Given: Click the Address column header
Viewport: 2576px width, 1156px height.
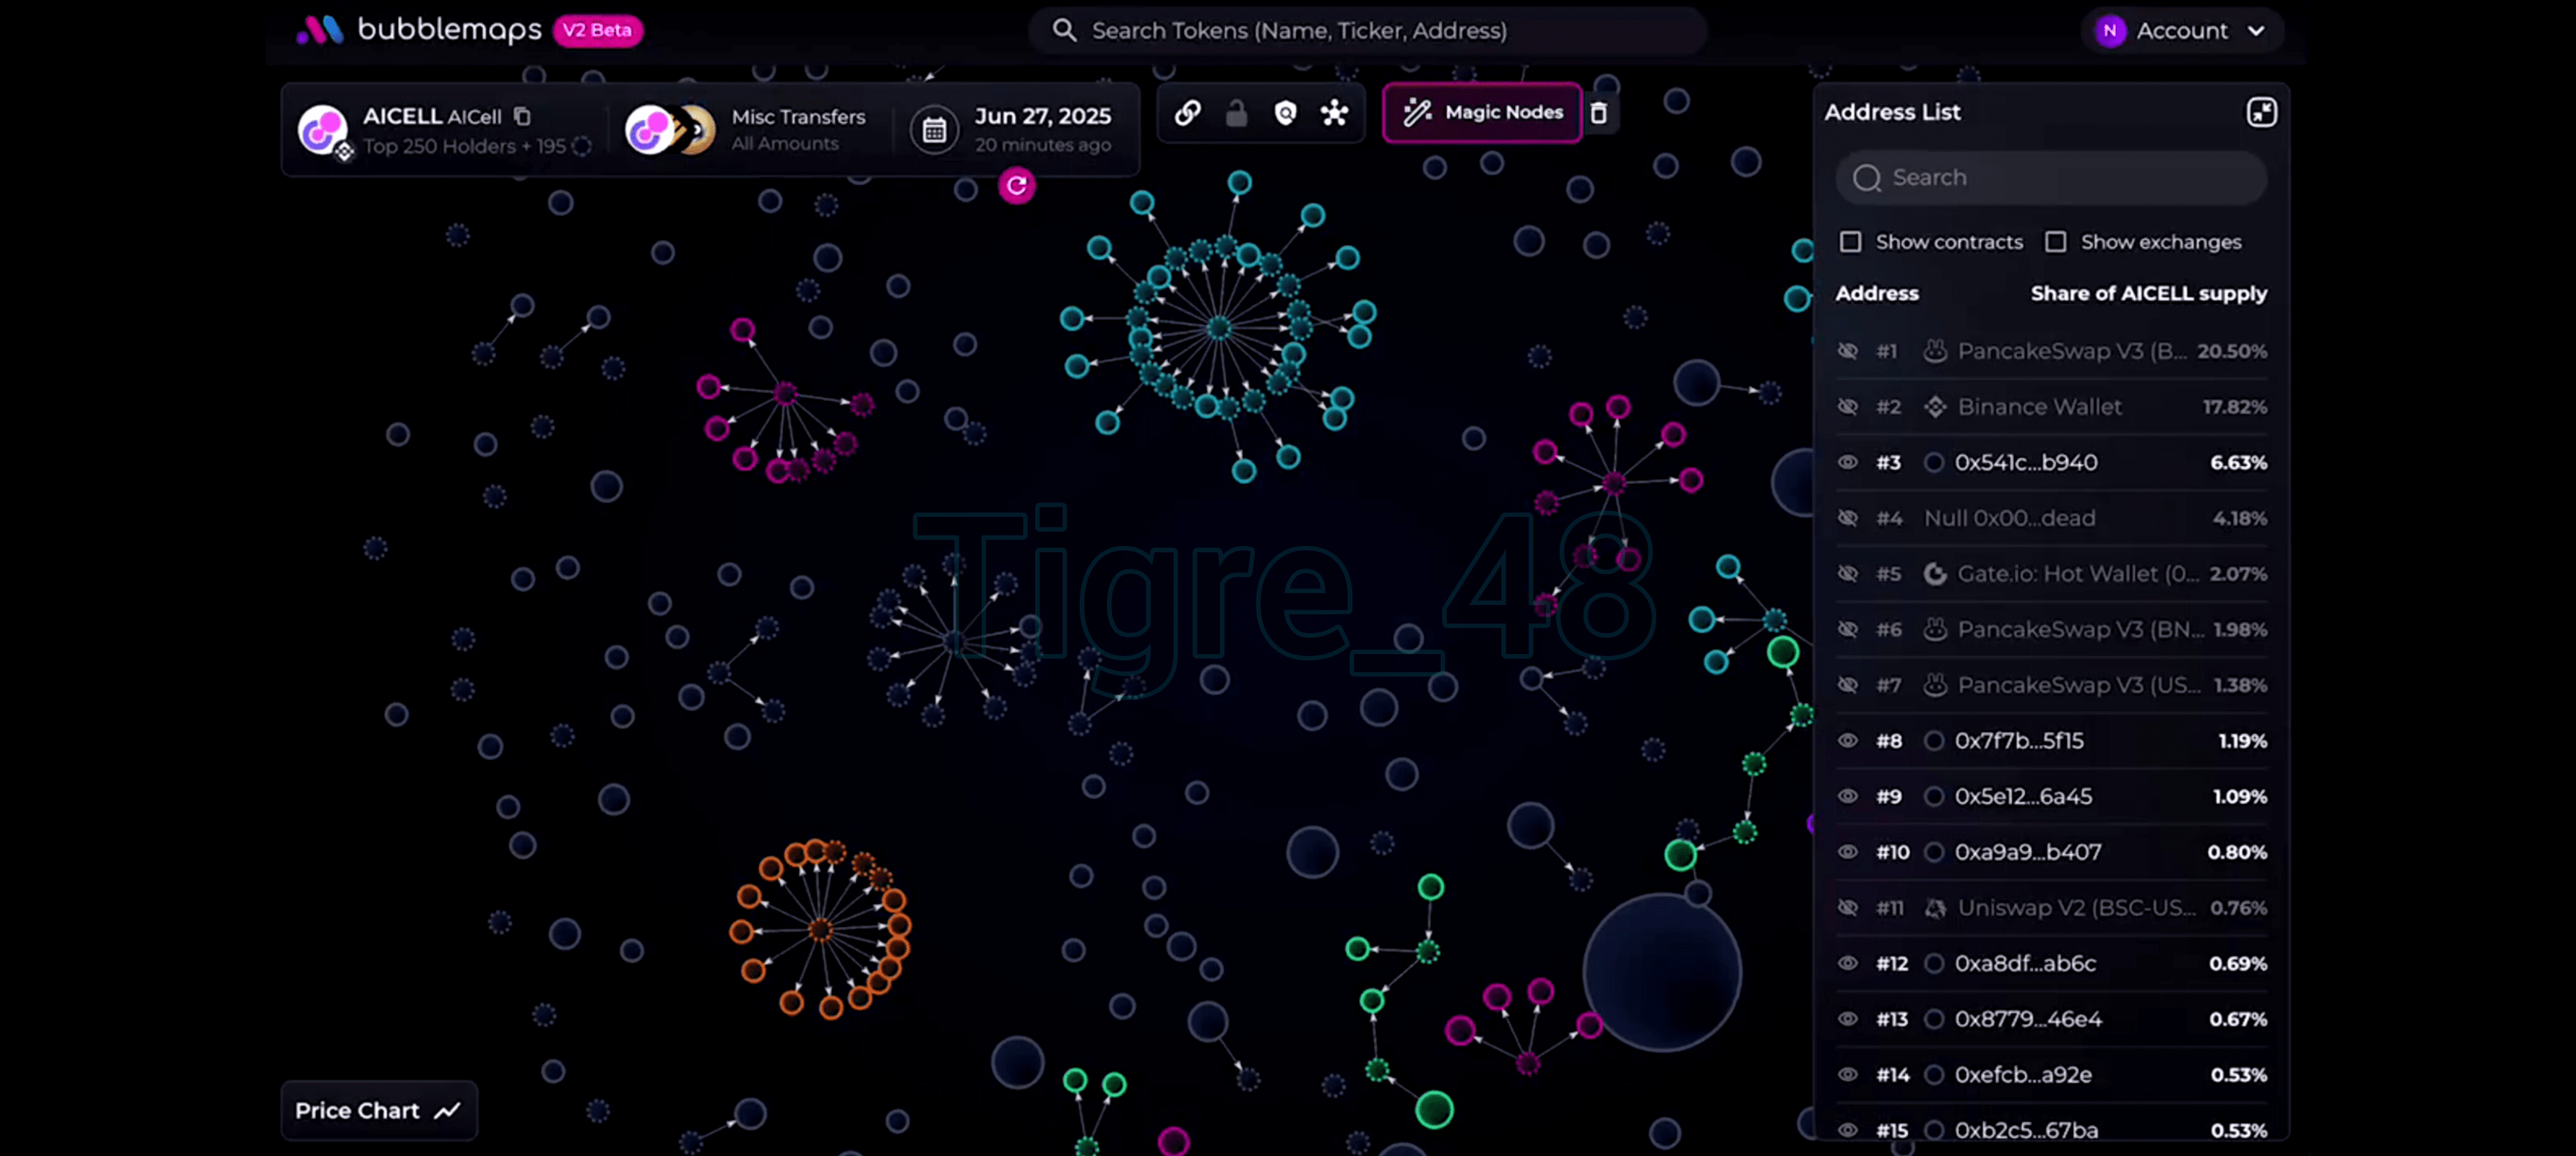Looking at the screenshot, I should pos(1877,293).
